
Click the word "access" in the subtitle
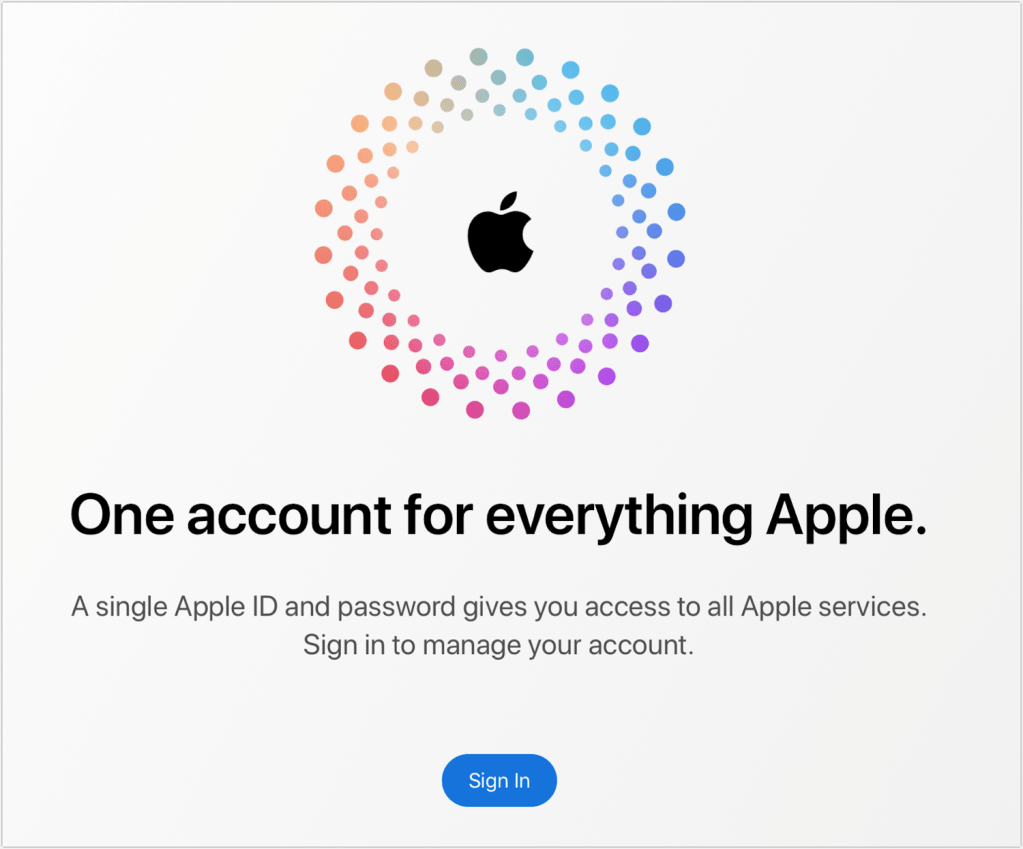click(627, 608)
